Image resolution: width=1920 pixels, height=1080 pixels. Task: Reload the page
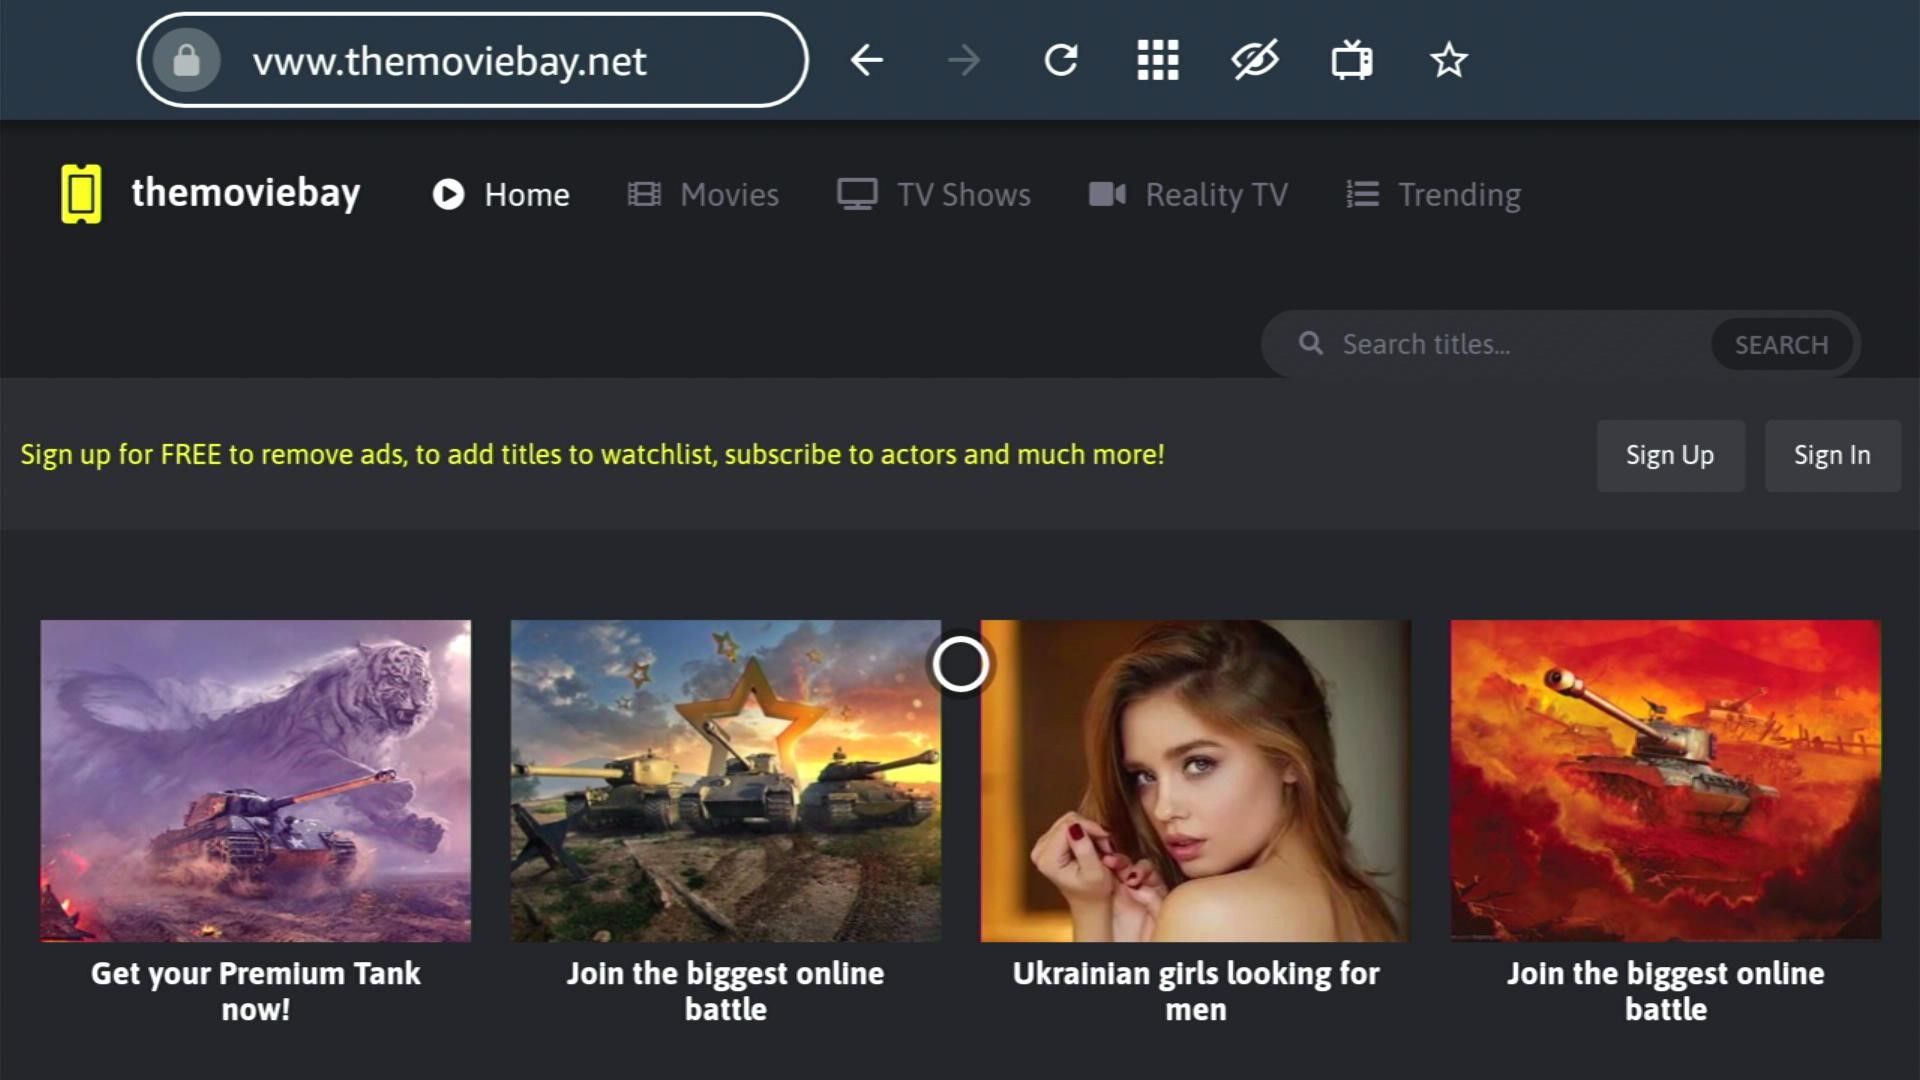(1061, 61)
